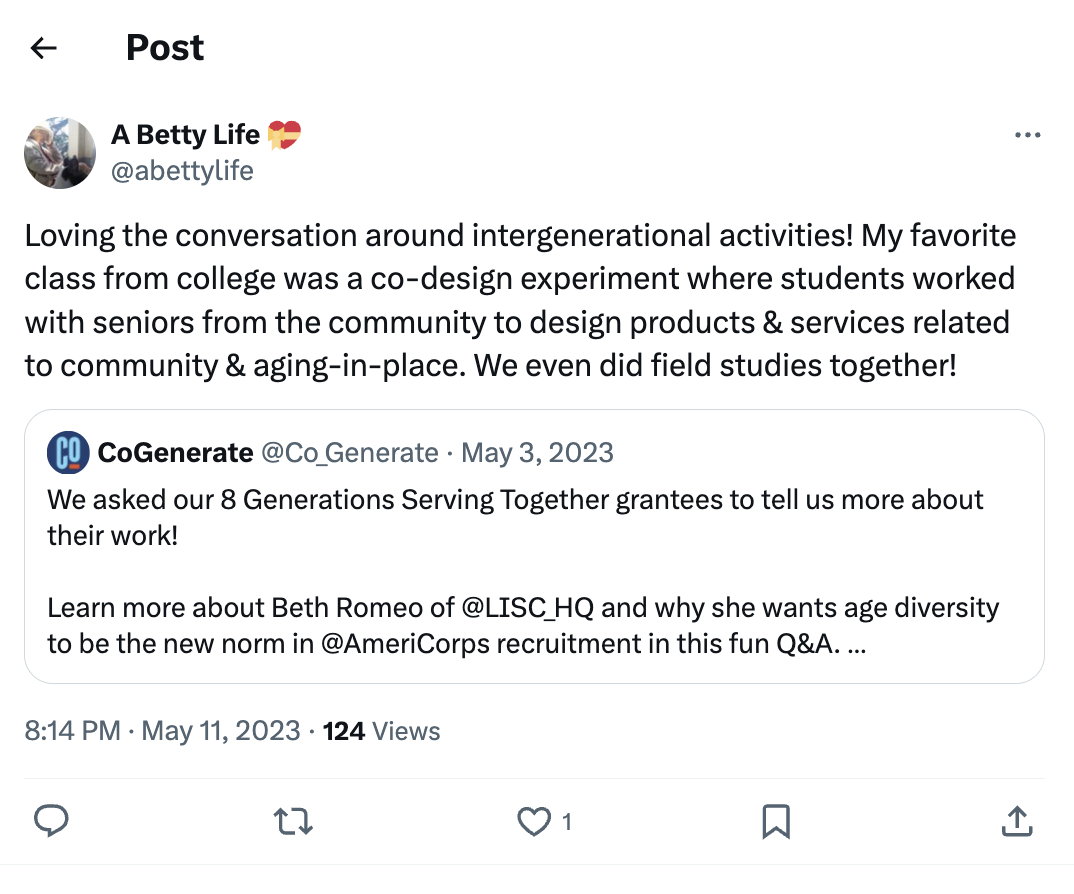Click the @Co_Generate handle
Viewport: 1074px width, 894px height.
[349, 453]
